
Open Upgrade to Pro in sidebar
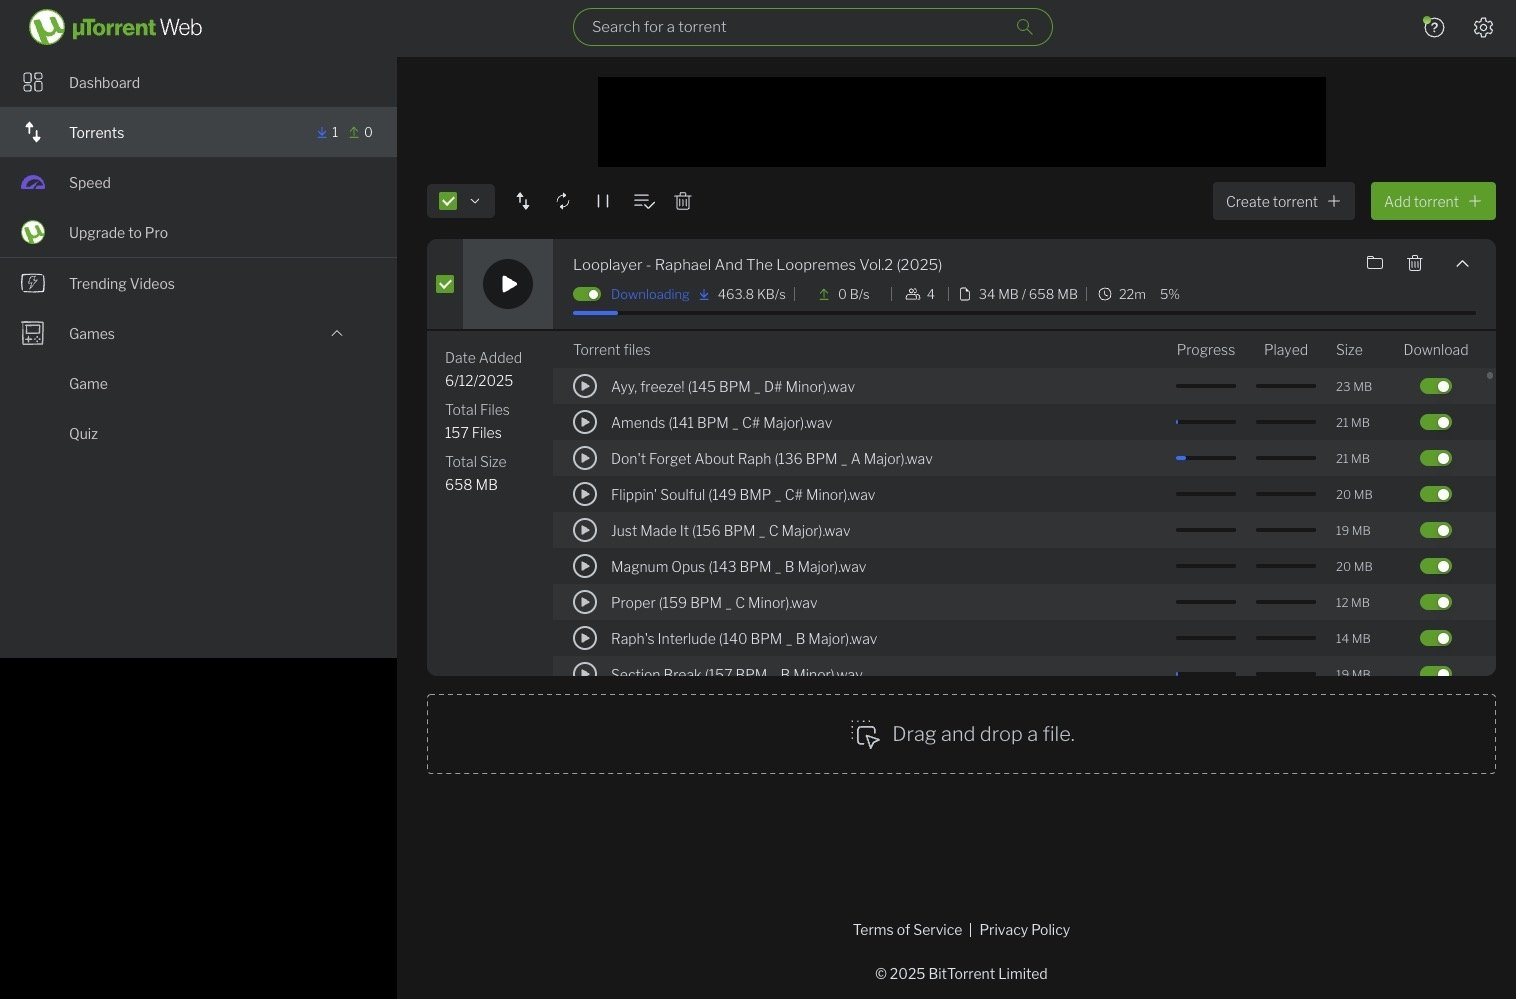click(x=198, y=232)
